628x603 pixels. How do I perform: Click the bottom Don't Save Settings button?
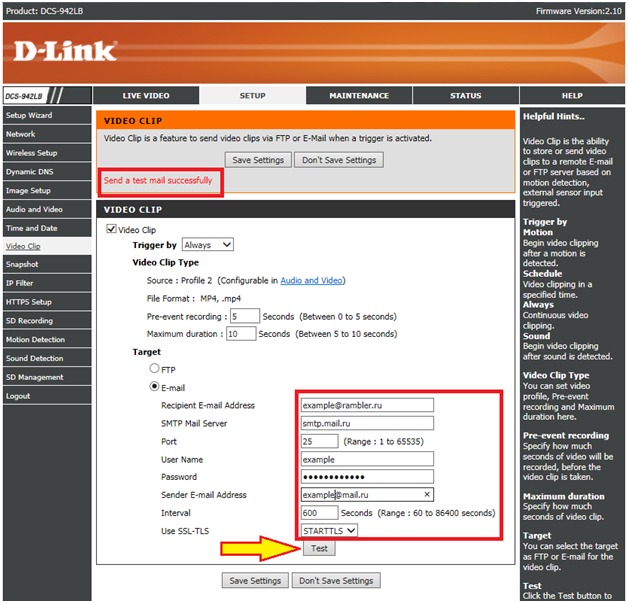(x=336, y=580)
